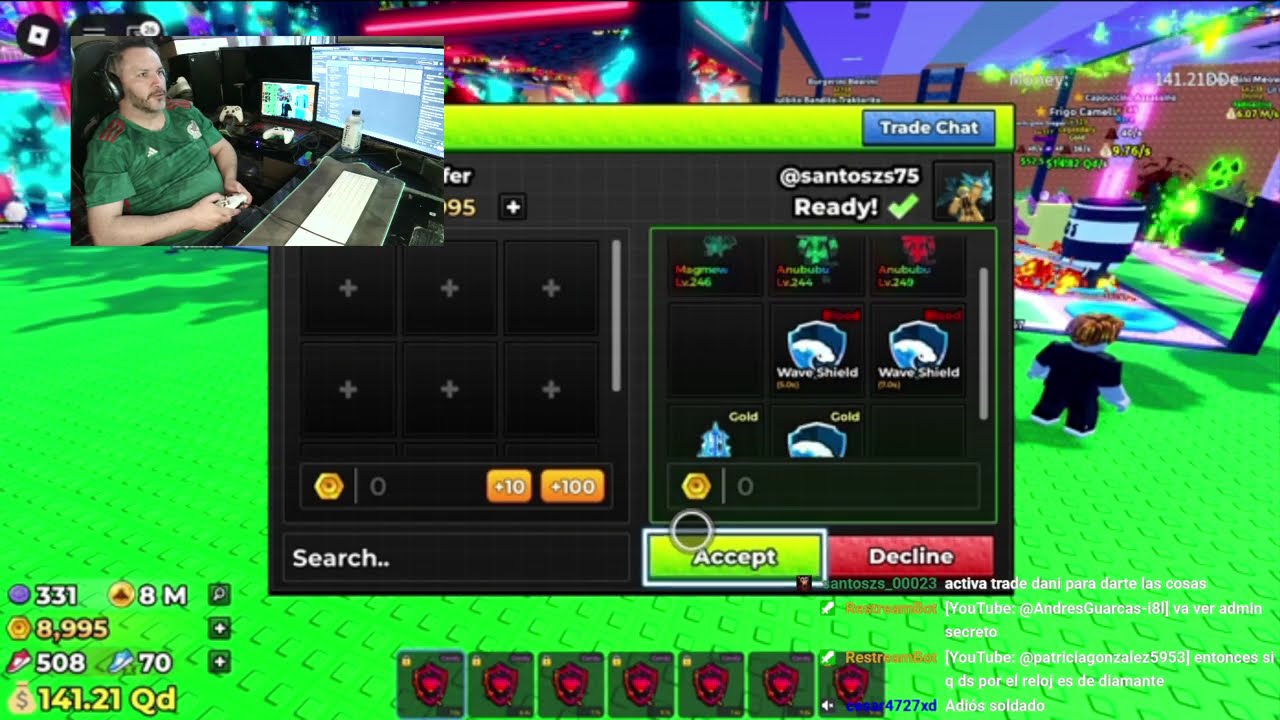The width and height of the screenshot is (1280, 720).
Task: Click the coin icon in santoszs75's offer
Action: click(696, 487)
